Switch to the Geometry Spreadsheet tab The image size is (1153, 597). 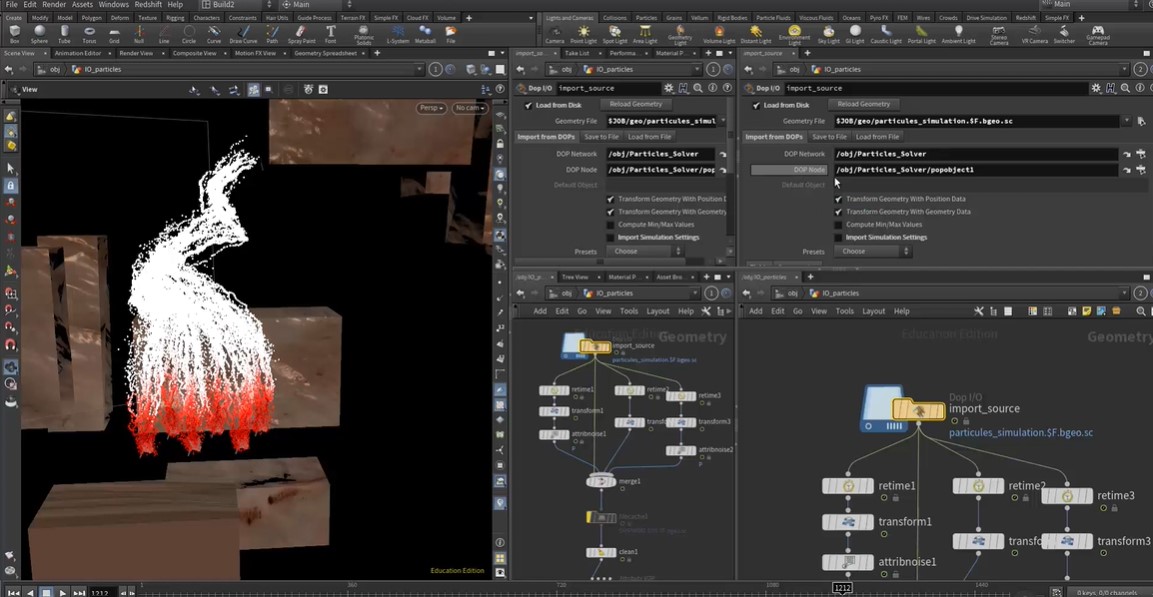click(325, 53)
